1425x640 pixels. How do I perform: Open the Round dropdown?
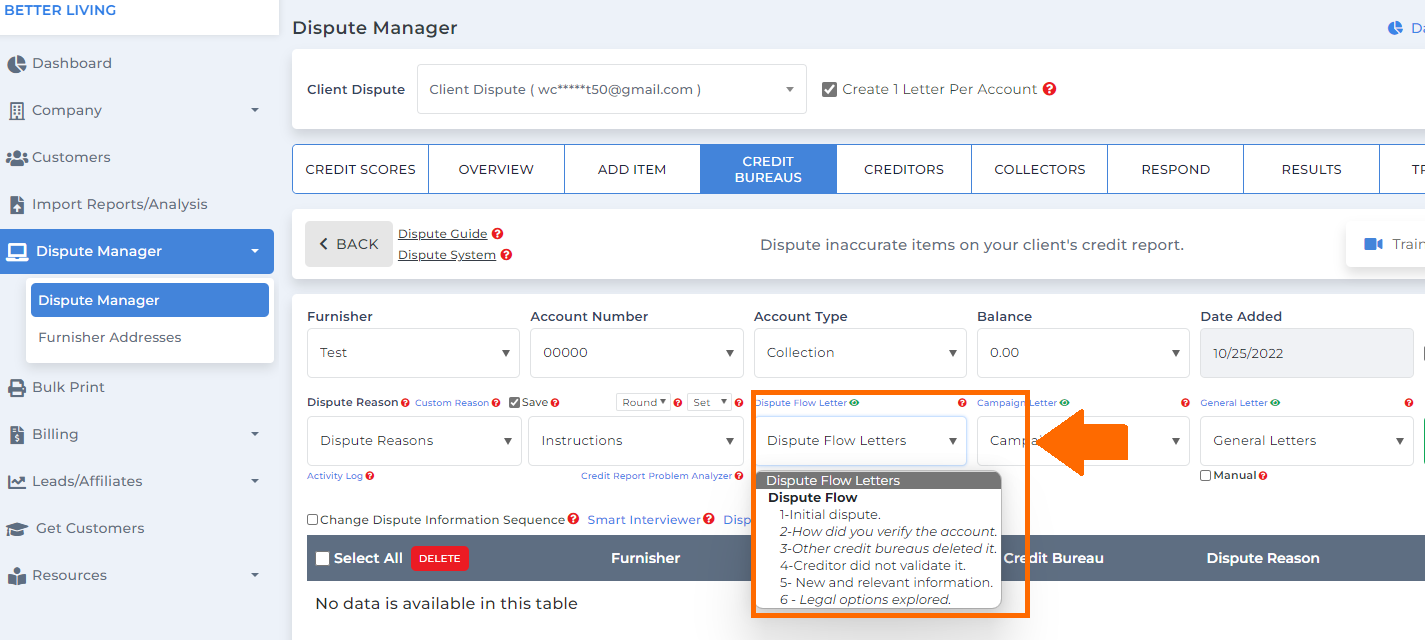[643, 403]
